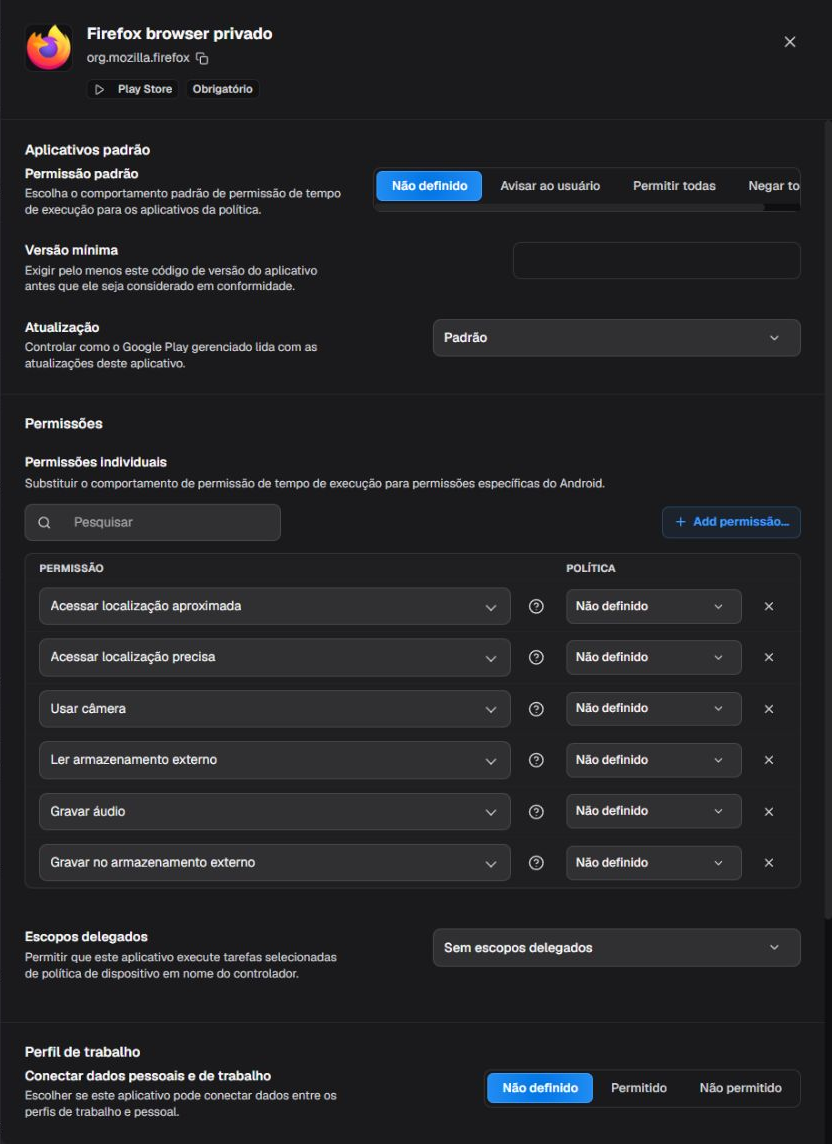Viewport: 832px width, 1144px height.
Task: Show help for Ler armazenamento externo
Action: (x=536, y=760)
